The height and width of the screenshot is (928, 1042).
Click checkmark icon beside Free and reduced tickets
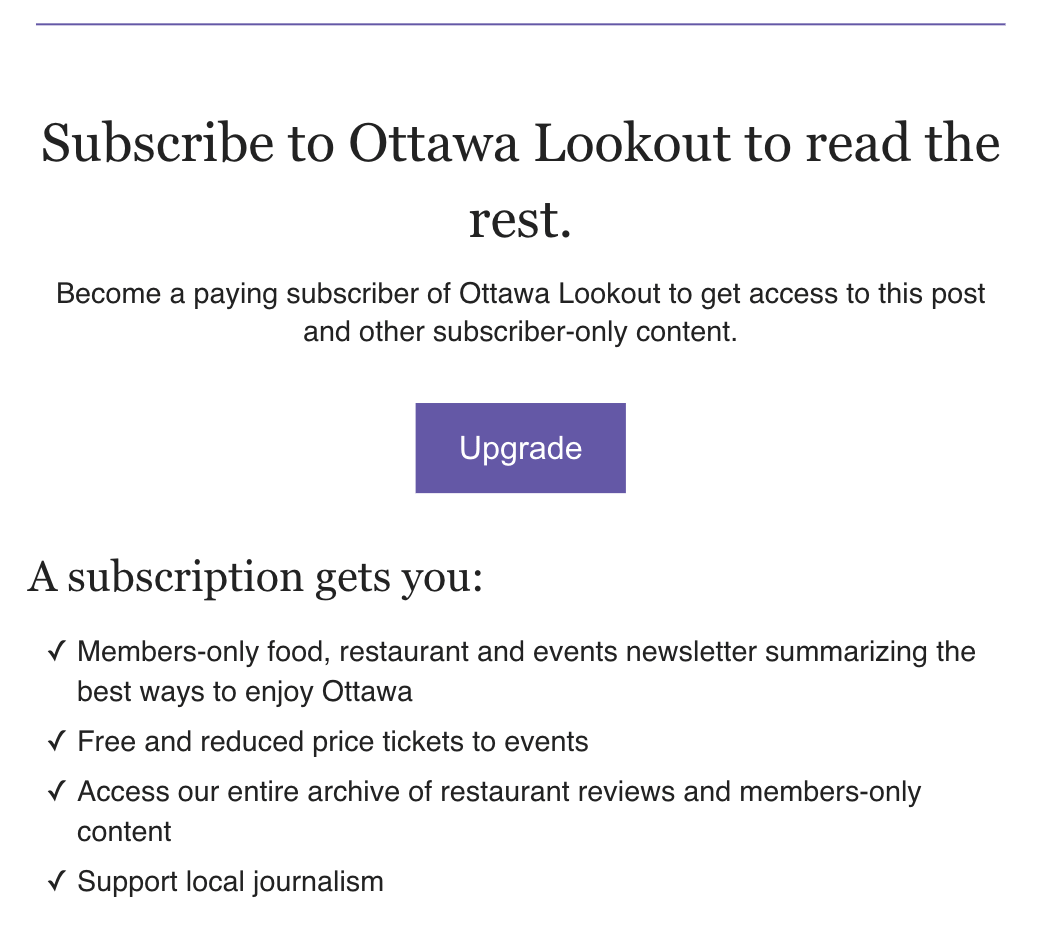[x=57, y=741]
